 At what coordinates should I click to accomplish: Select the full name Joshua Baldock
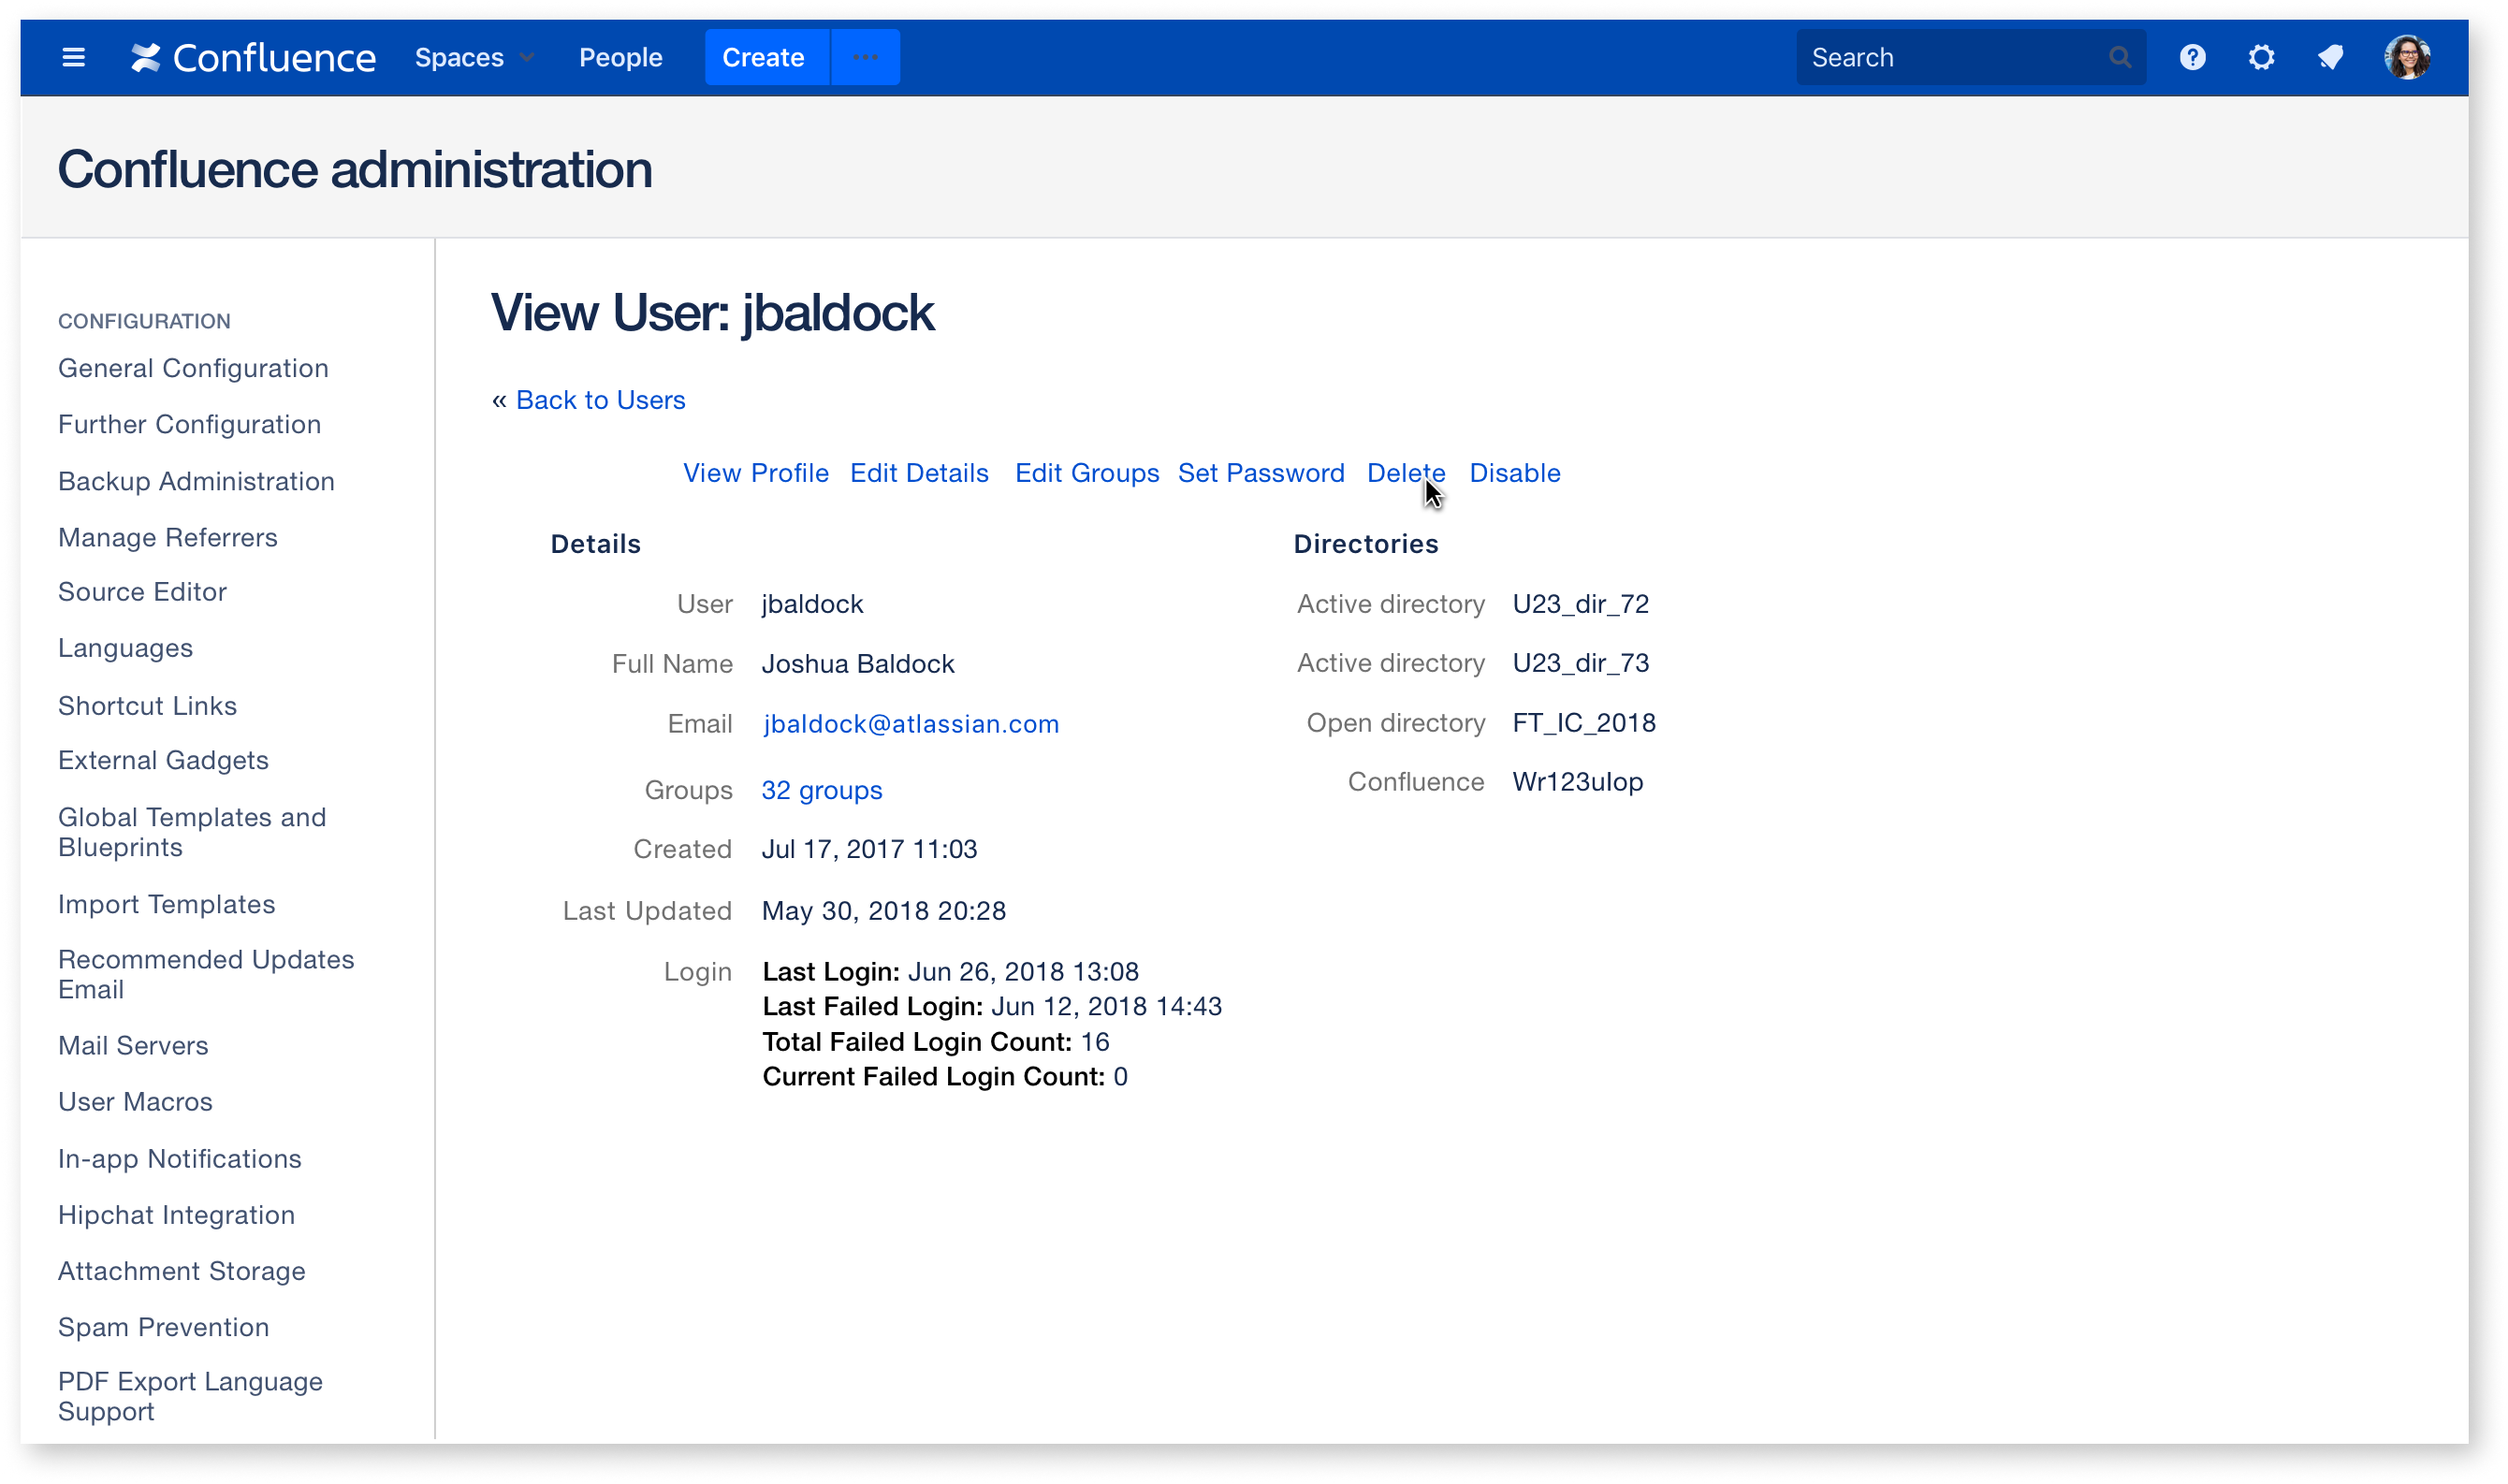tap(858, 664)
